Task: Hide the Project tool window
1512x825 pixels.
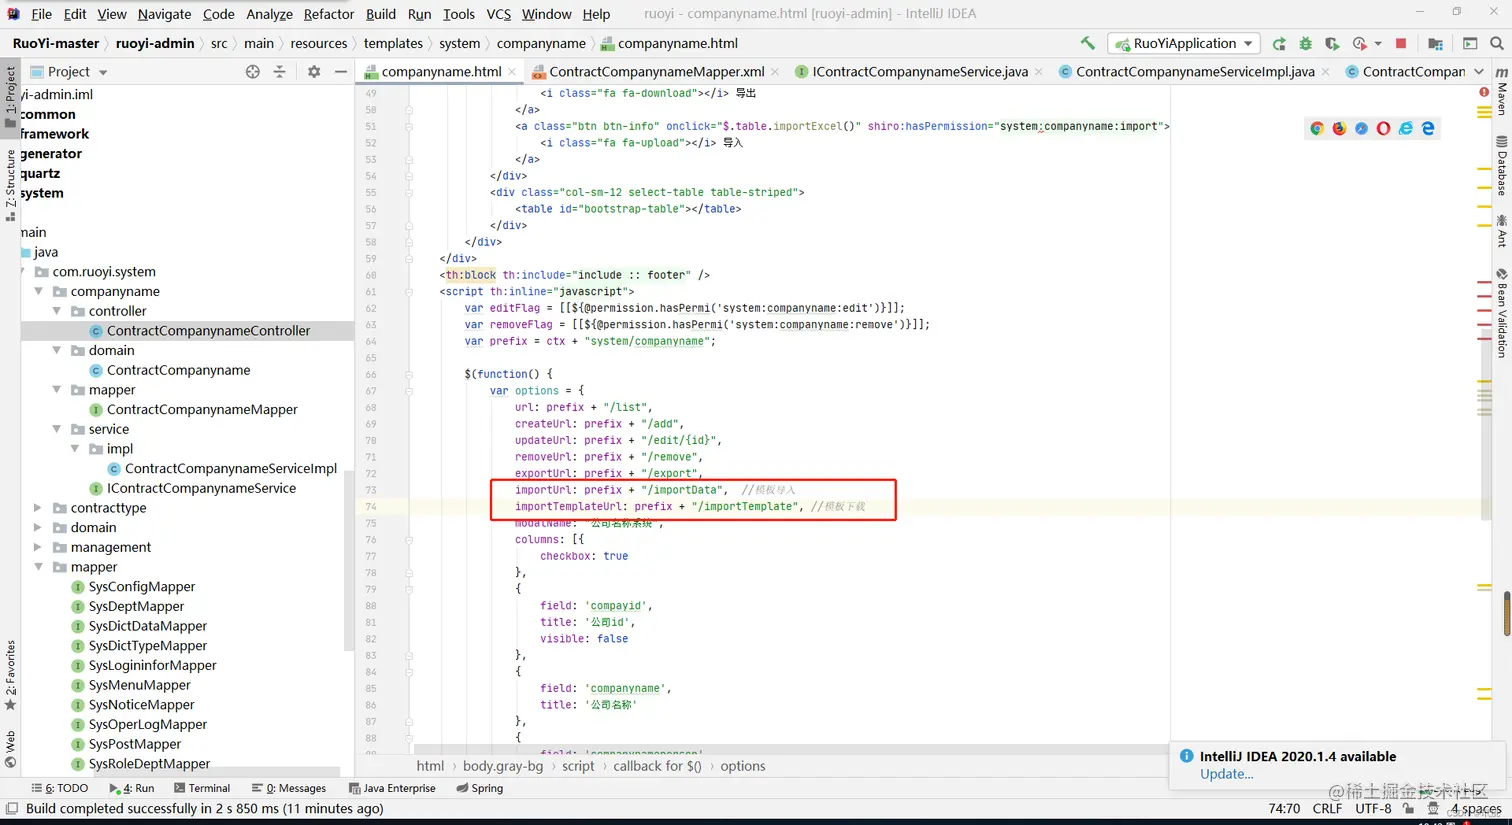Action: coord(341,72)
